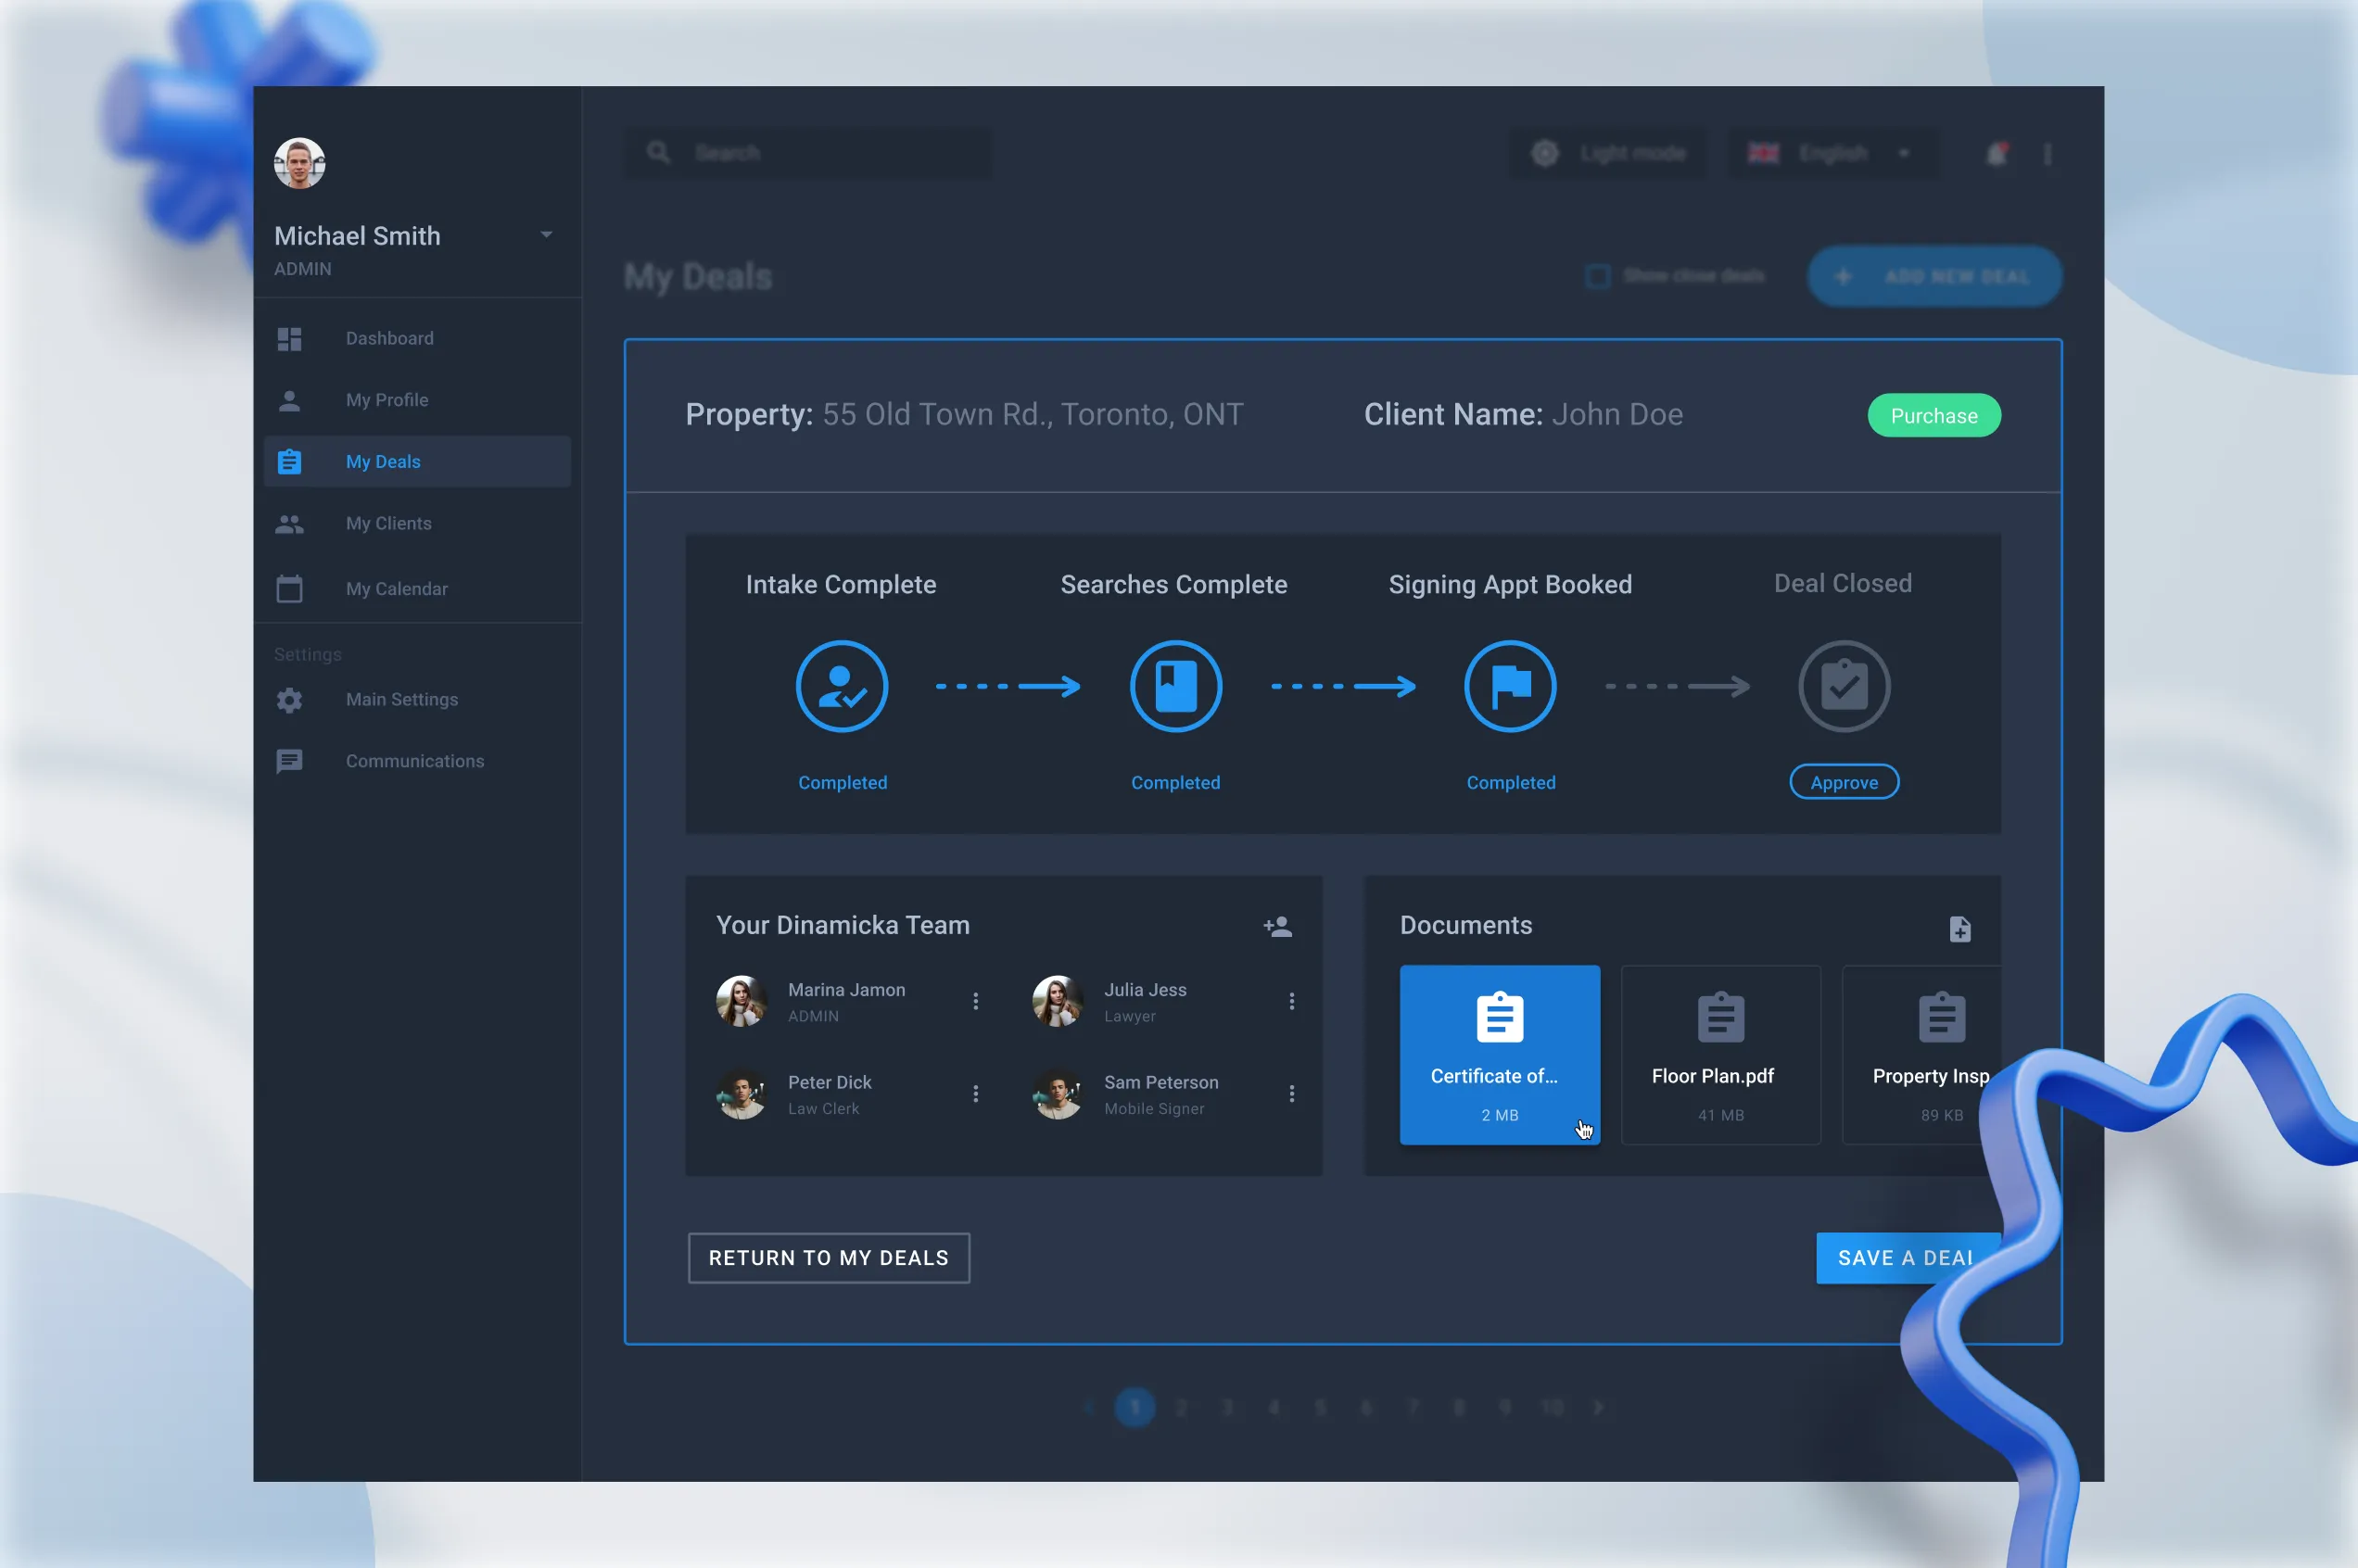The width and height of the screenshot is (2358, 1568).
Task: Click the add team member icon
Action: [x=1277, y=926]
